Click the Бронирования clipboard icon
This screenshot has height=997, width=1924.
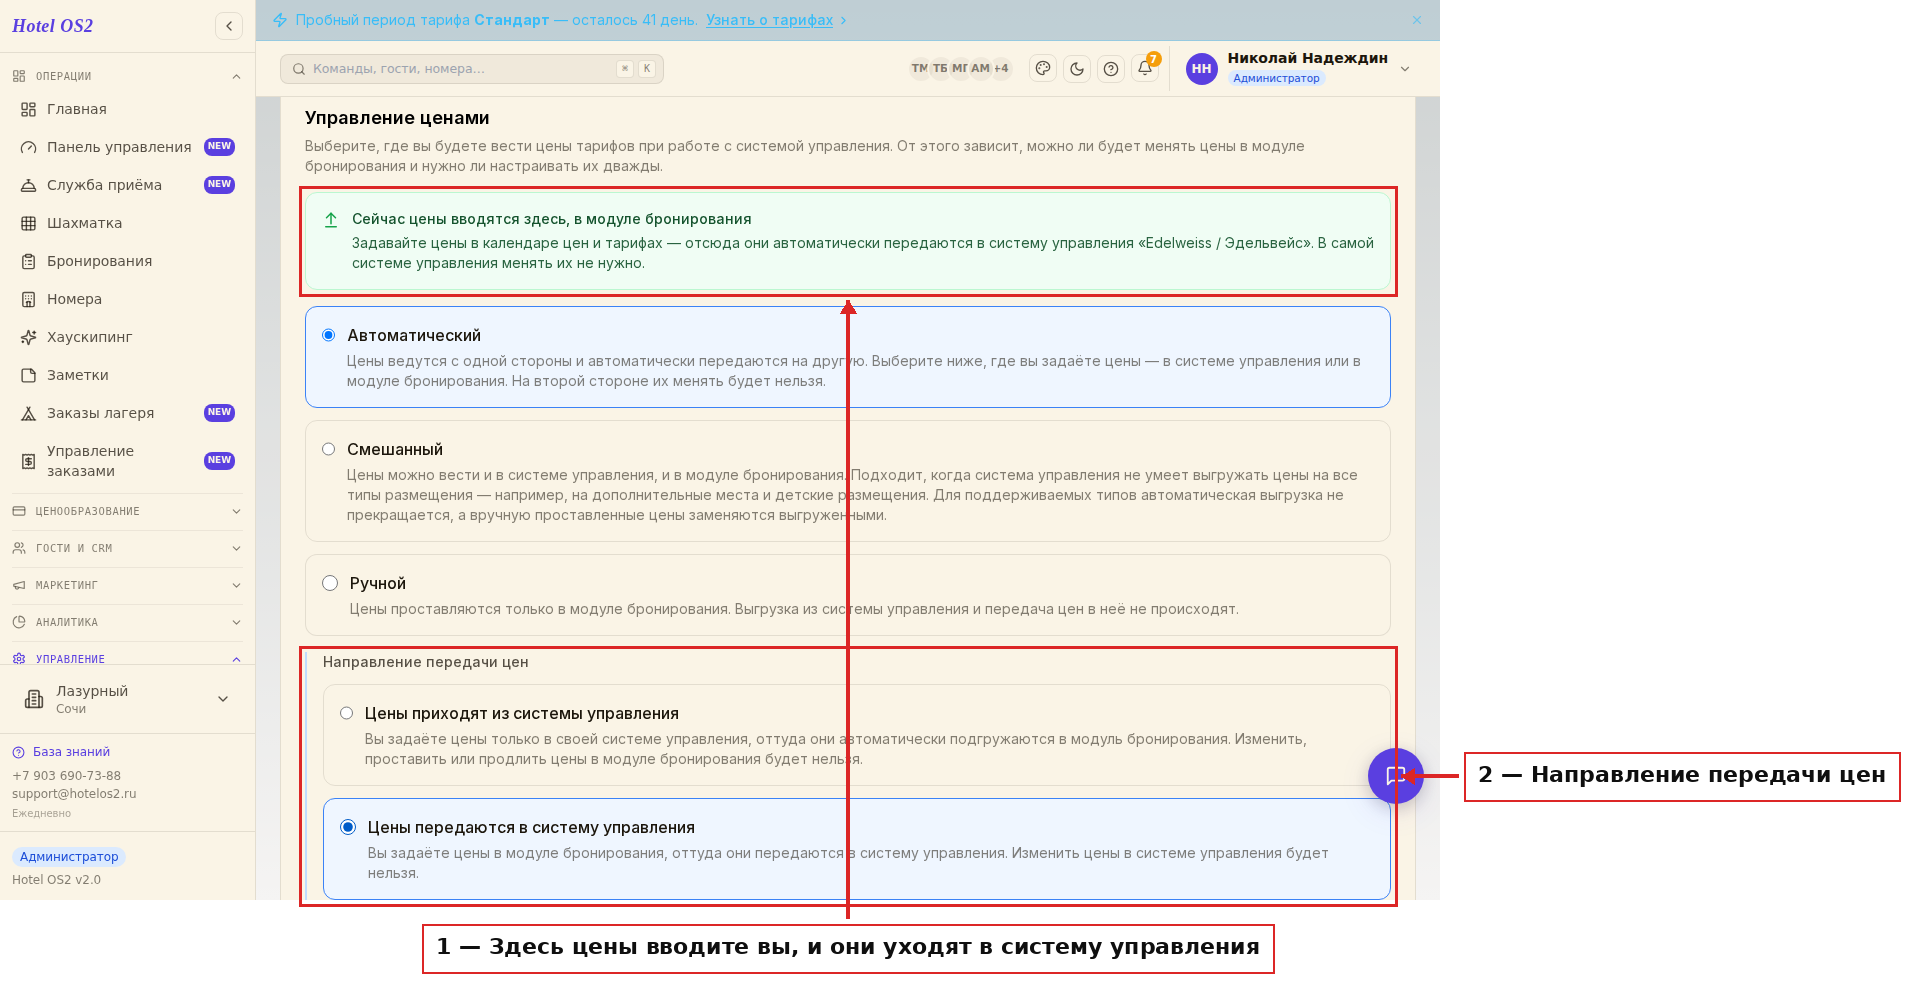(x=29, y=261)
